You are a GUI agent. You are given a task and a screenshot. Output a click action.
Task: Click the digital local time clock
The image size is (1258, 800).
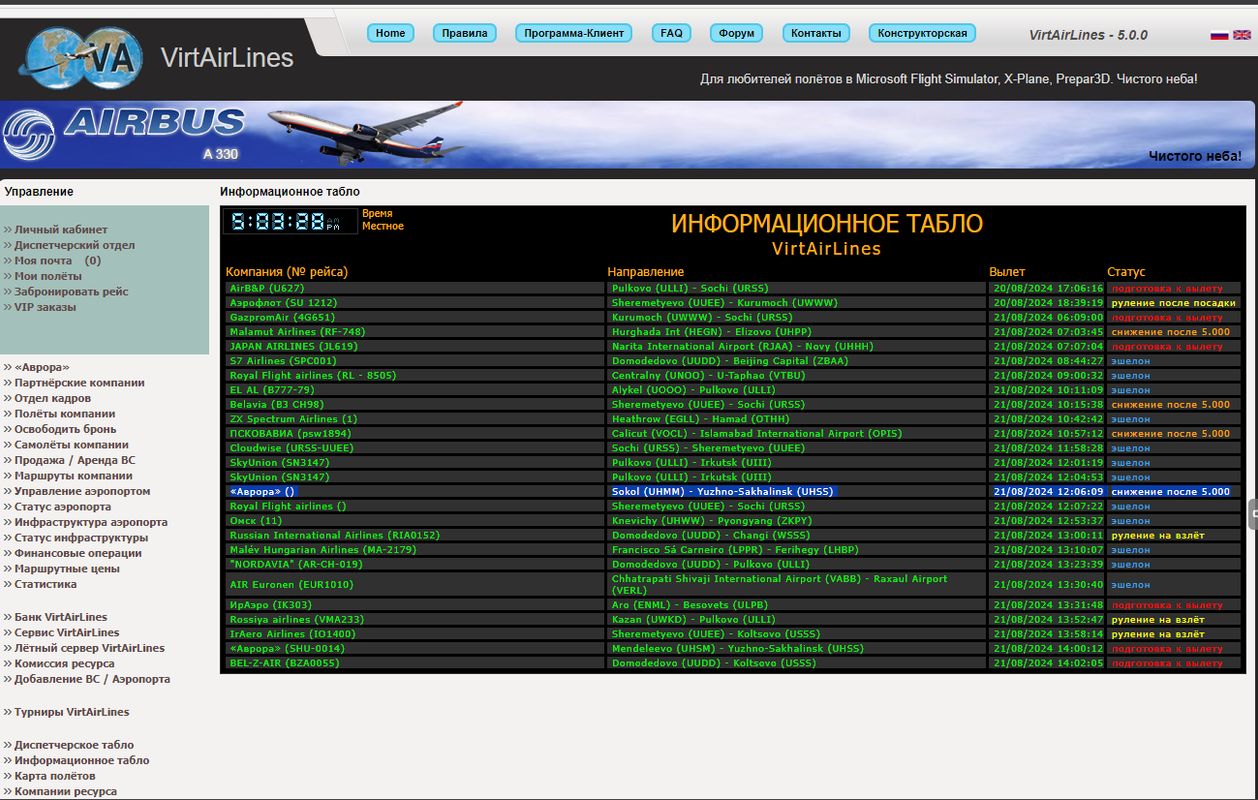pos(290,222)
